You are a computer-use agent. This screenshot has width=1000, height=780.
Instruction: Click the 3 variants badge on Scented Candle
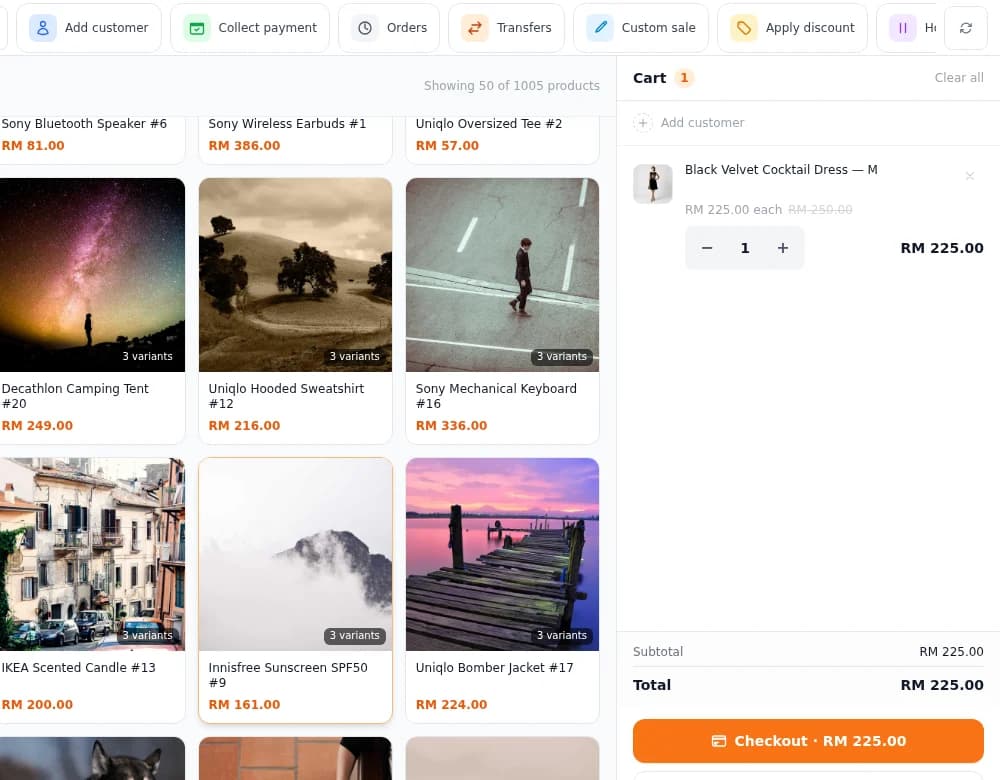[x=147, y=635]
